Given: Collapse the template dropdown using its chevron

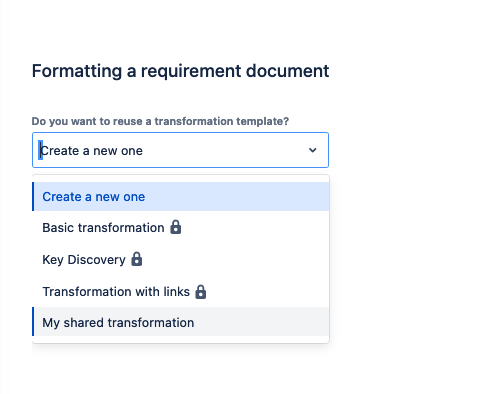Looking at the screenshot, I should click(x=312, y=150).
